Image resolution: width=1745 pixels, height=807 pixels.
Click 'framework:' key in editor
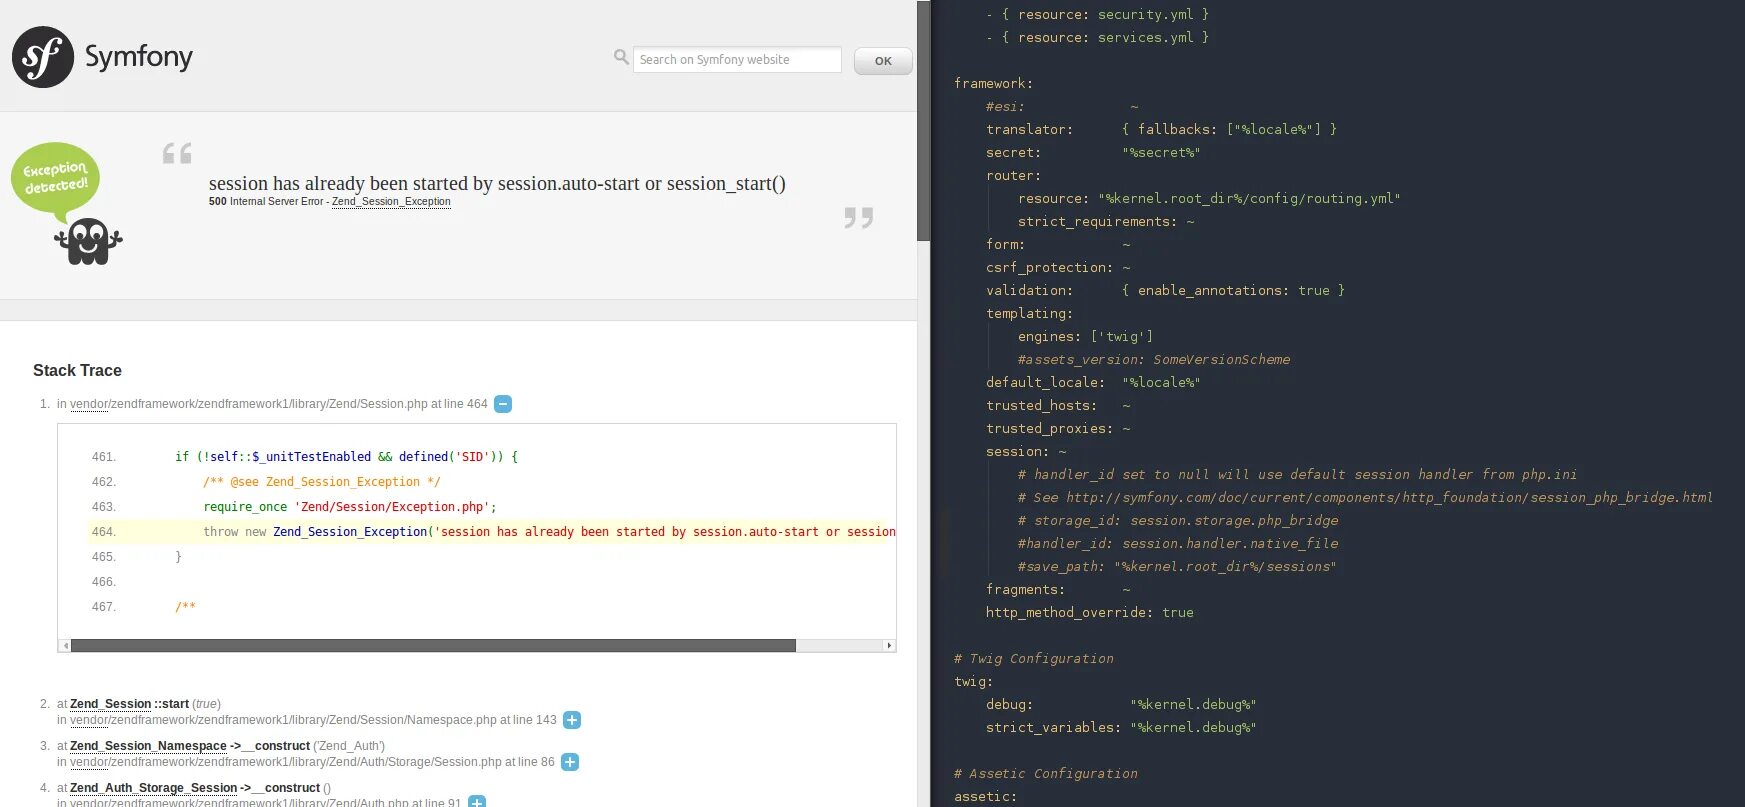(x=993, y=84)
